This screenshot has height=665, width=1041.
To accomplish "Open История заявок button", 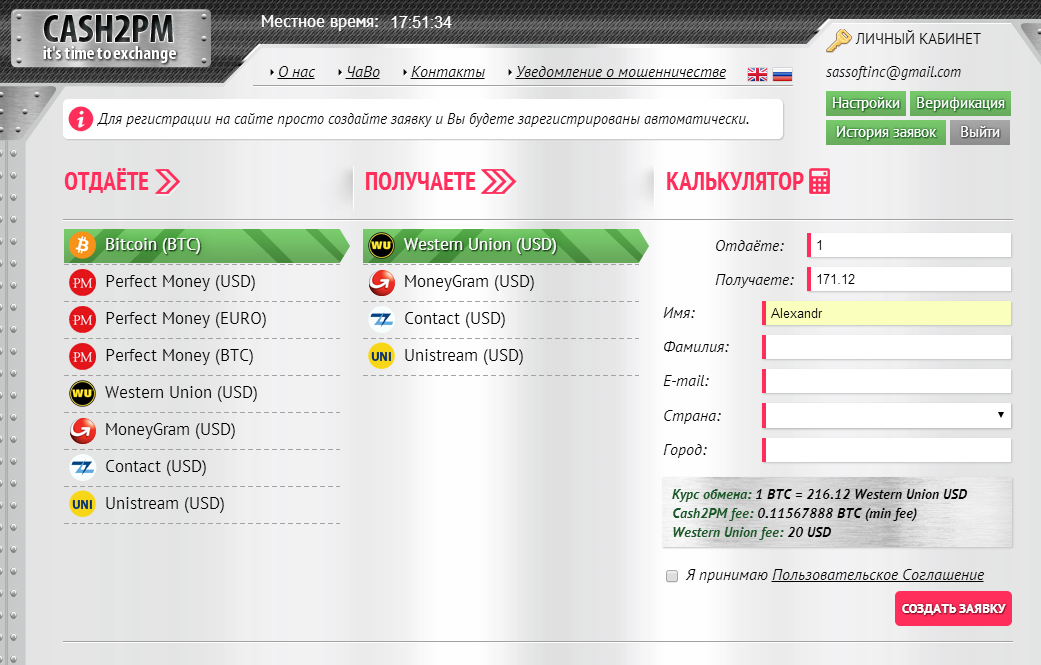I will coord(886,132).
